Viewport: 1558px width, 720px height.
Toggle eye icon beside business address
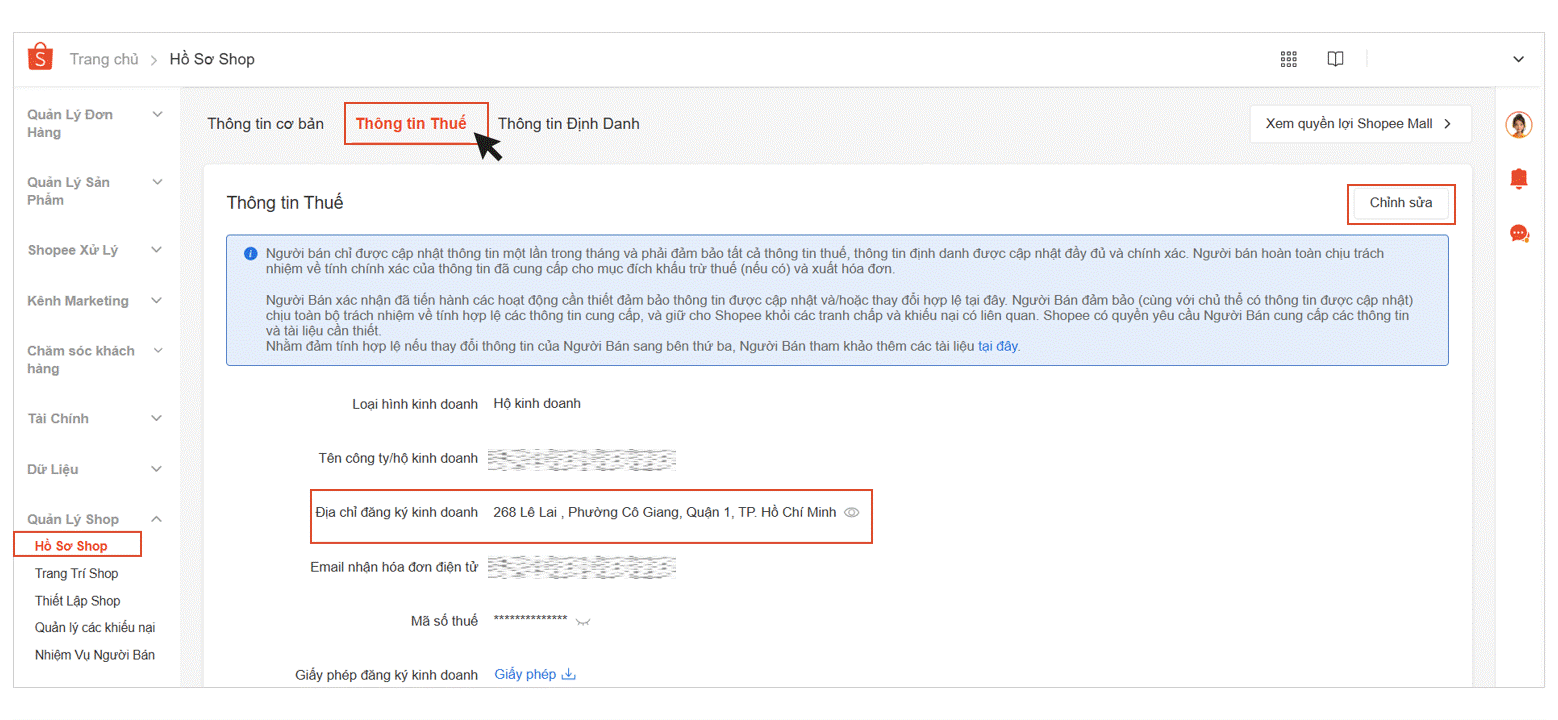(852, 513)
